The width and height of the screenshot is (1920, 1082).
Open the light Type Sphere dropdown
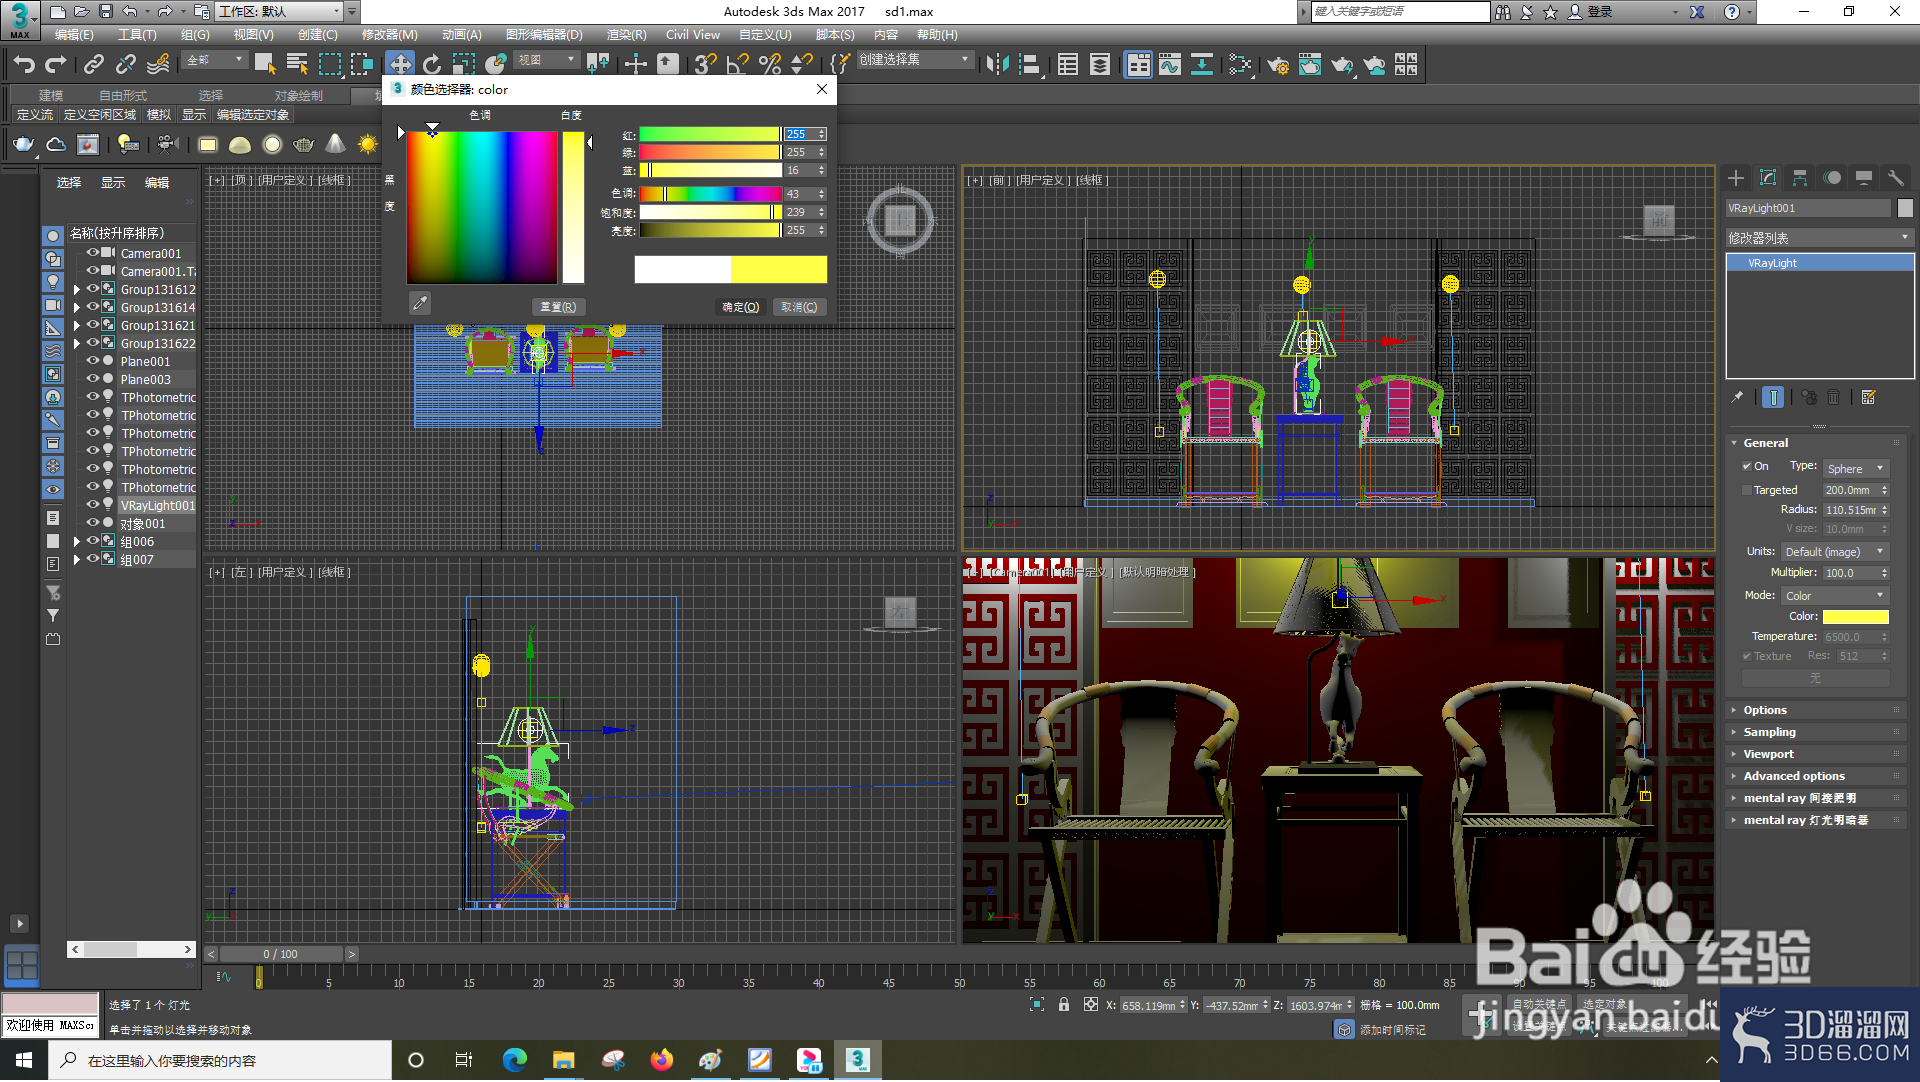(1855, 469)
